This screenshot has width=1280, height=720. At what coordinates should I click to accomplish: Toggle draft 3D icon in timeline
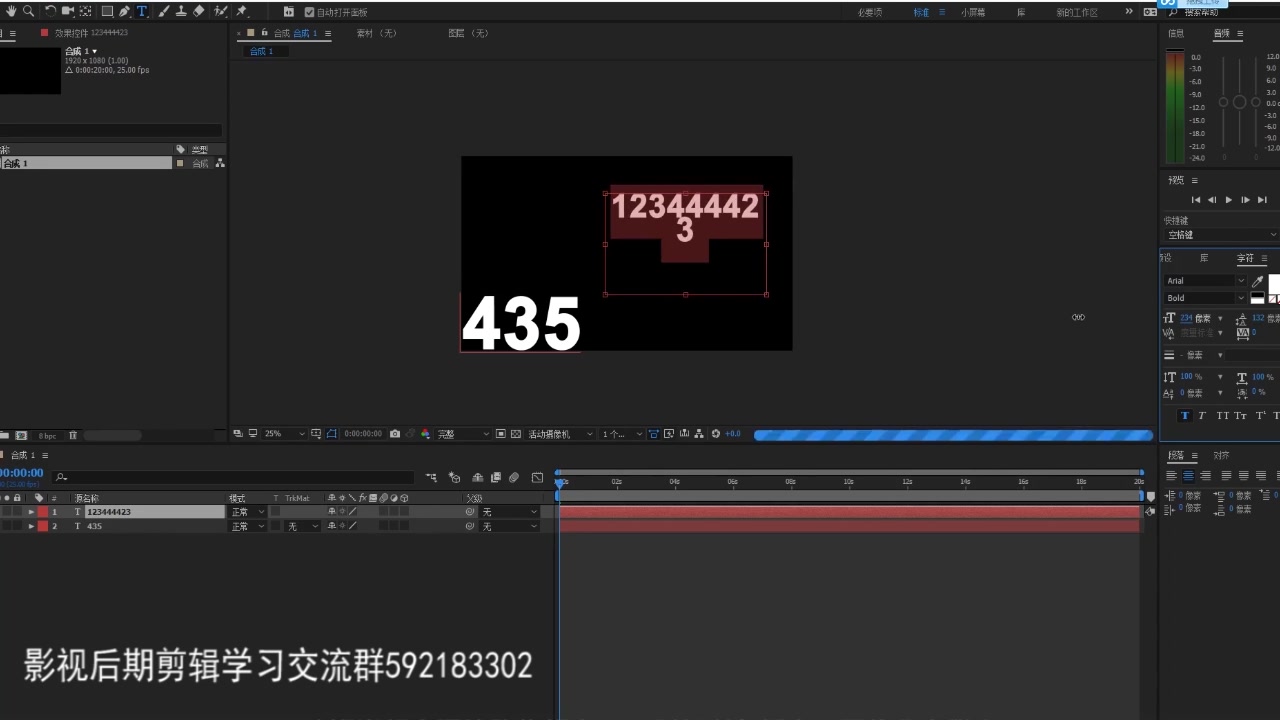[x=455, y=478]
